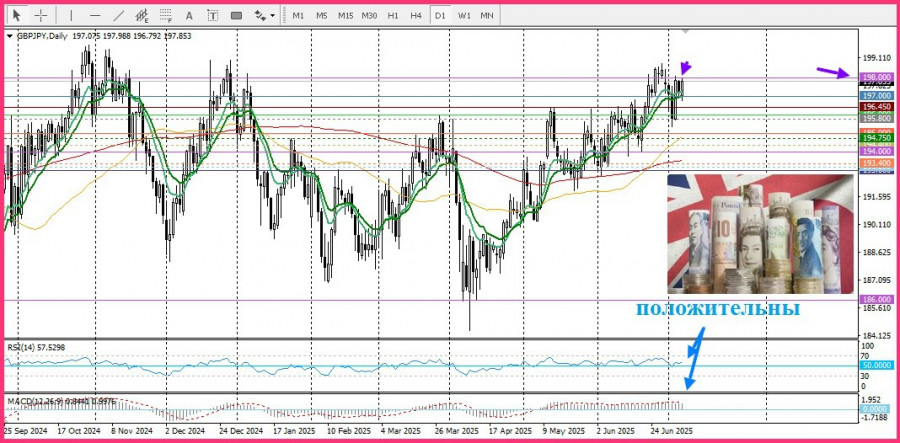
Task: Click the 188.625 price scale value
Action: coord(876,252)
